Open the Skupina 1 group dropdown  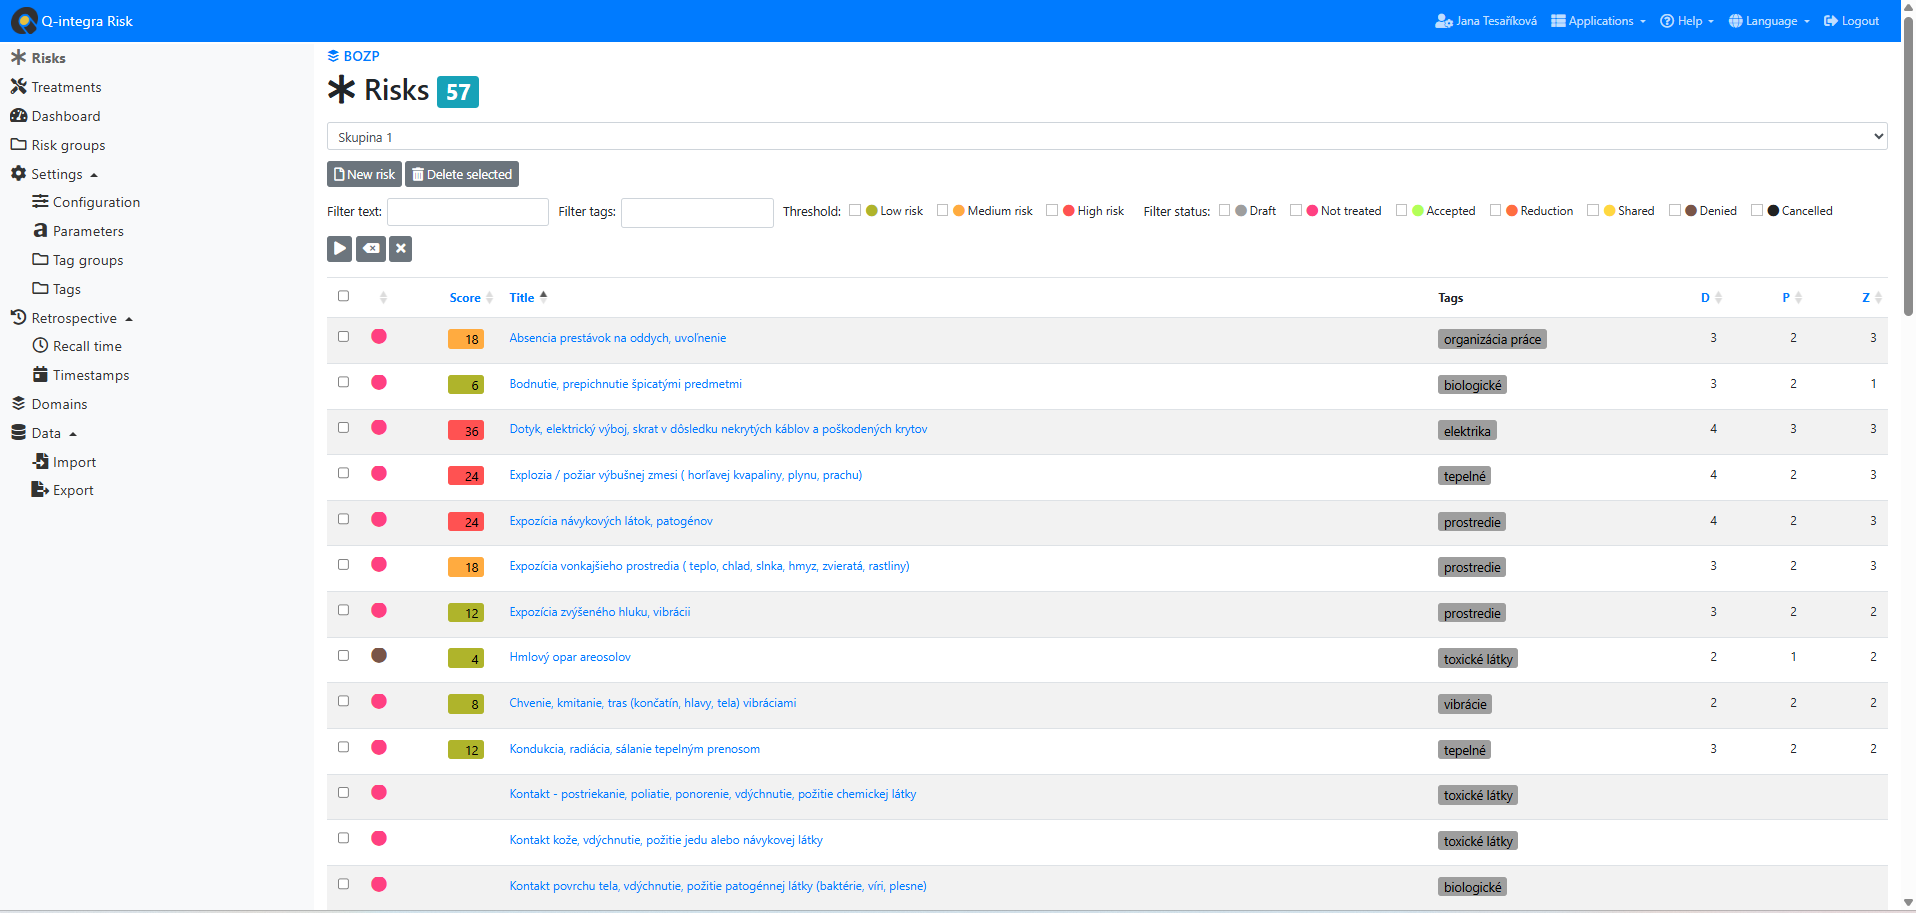pyautogui.click(x=1106, y=137)
